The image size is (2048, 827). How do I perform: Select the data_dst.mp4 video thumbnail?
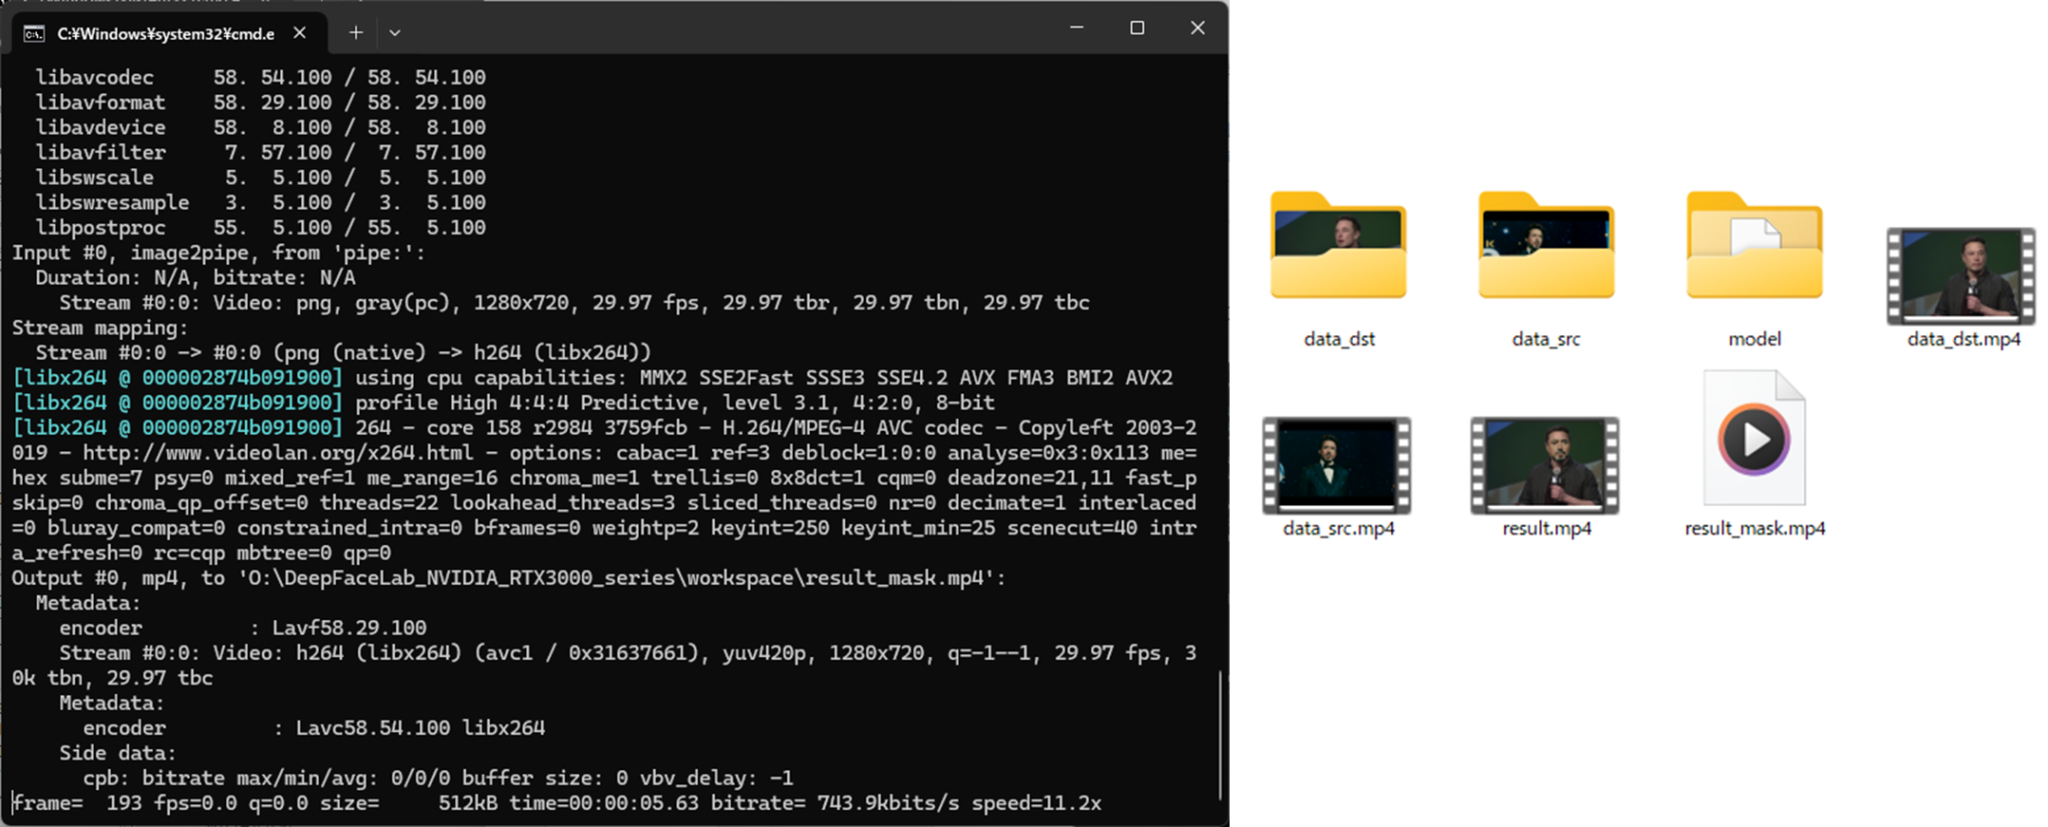click(1960, 276)
